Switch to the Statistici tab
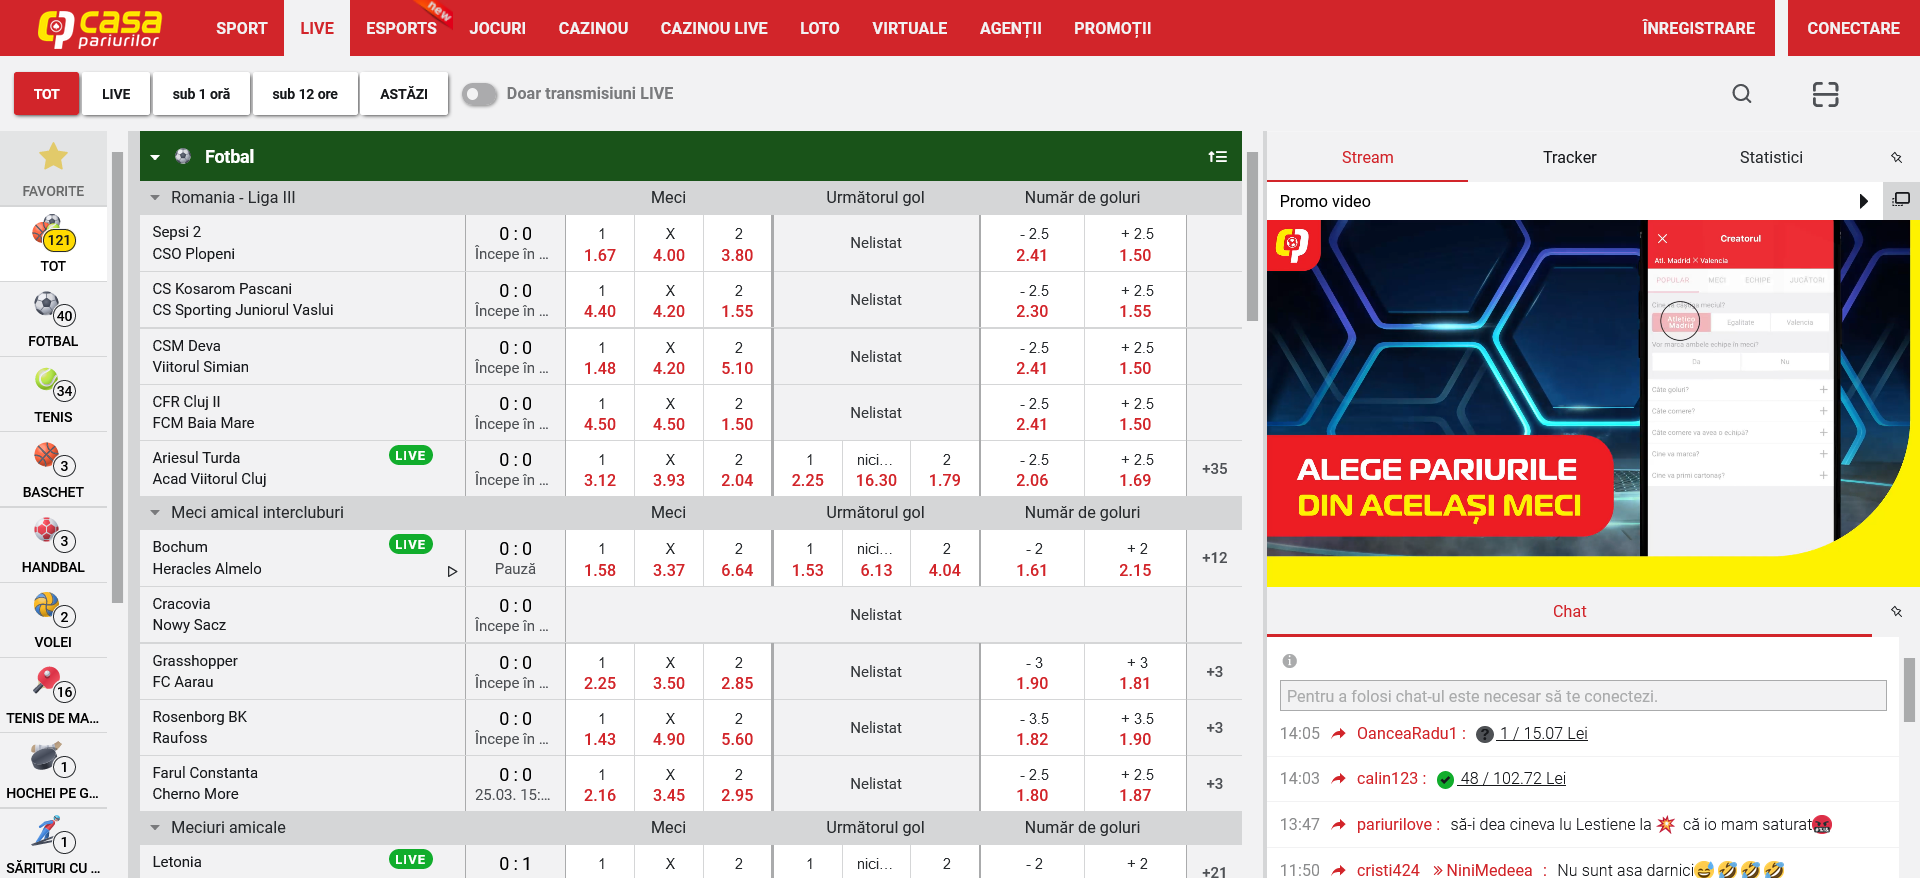1920x878 pixels. (x=1771, y=157)
